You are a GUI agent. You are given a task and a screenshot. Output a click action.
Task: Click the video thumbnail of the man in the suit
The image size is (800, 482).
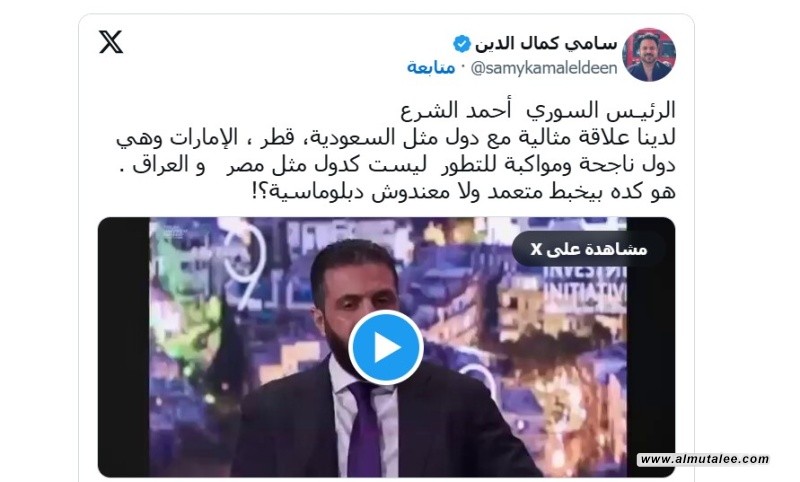pos(386,347)
